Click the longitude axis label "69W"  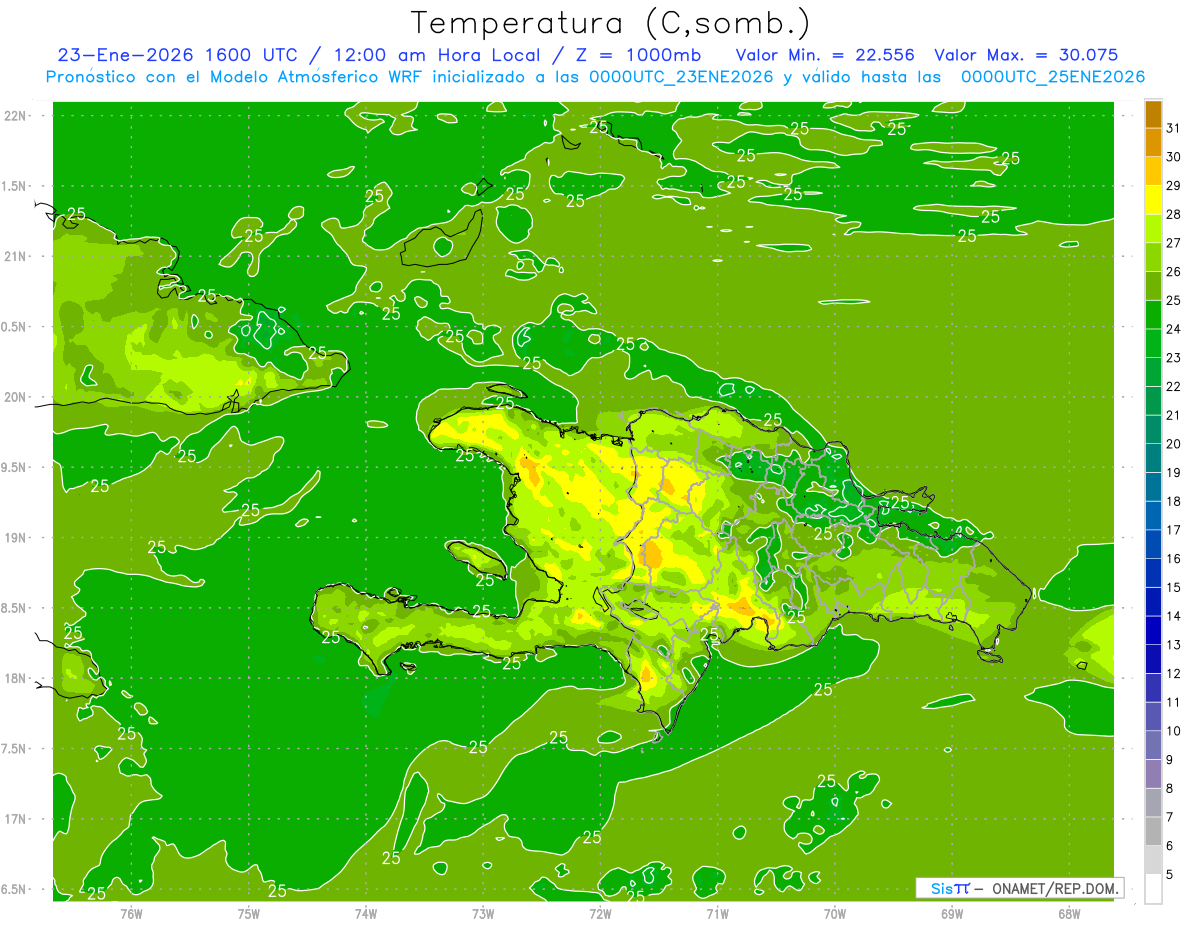pos(952,913)
